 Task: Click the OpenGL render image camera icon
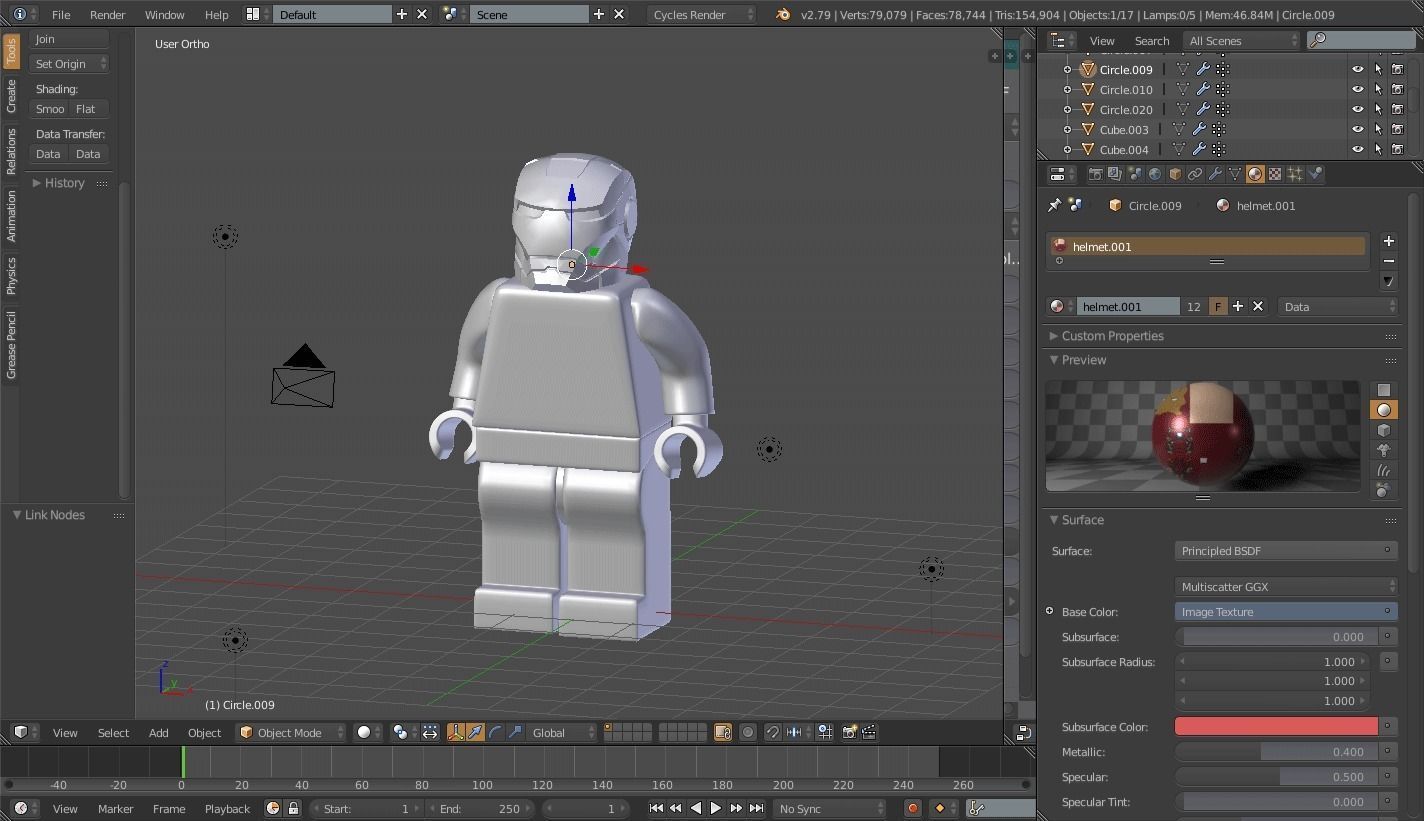click(849, 733)
